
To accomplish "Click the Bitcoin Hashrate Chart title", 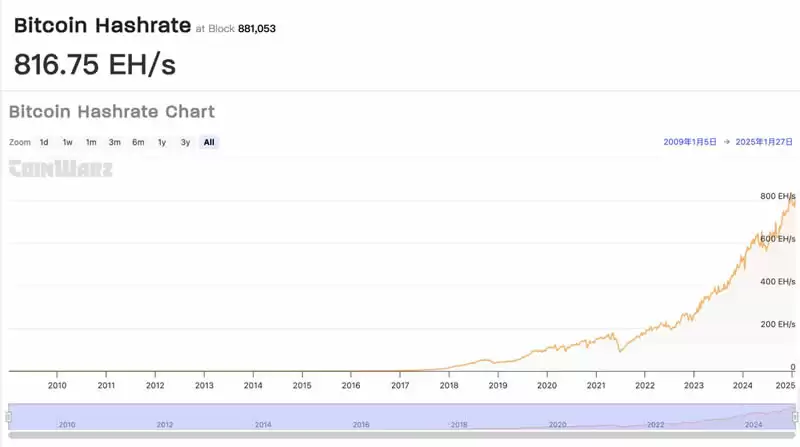I will coord(112,112).
